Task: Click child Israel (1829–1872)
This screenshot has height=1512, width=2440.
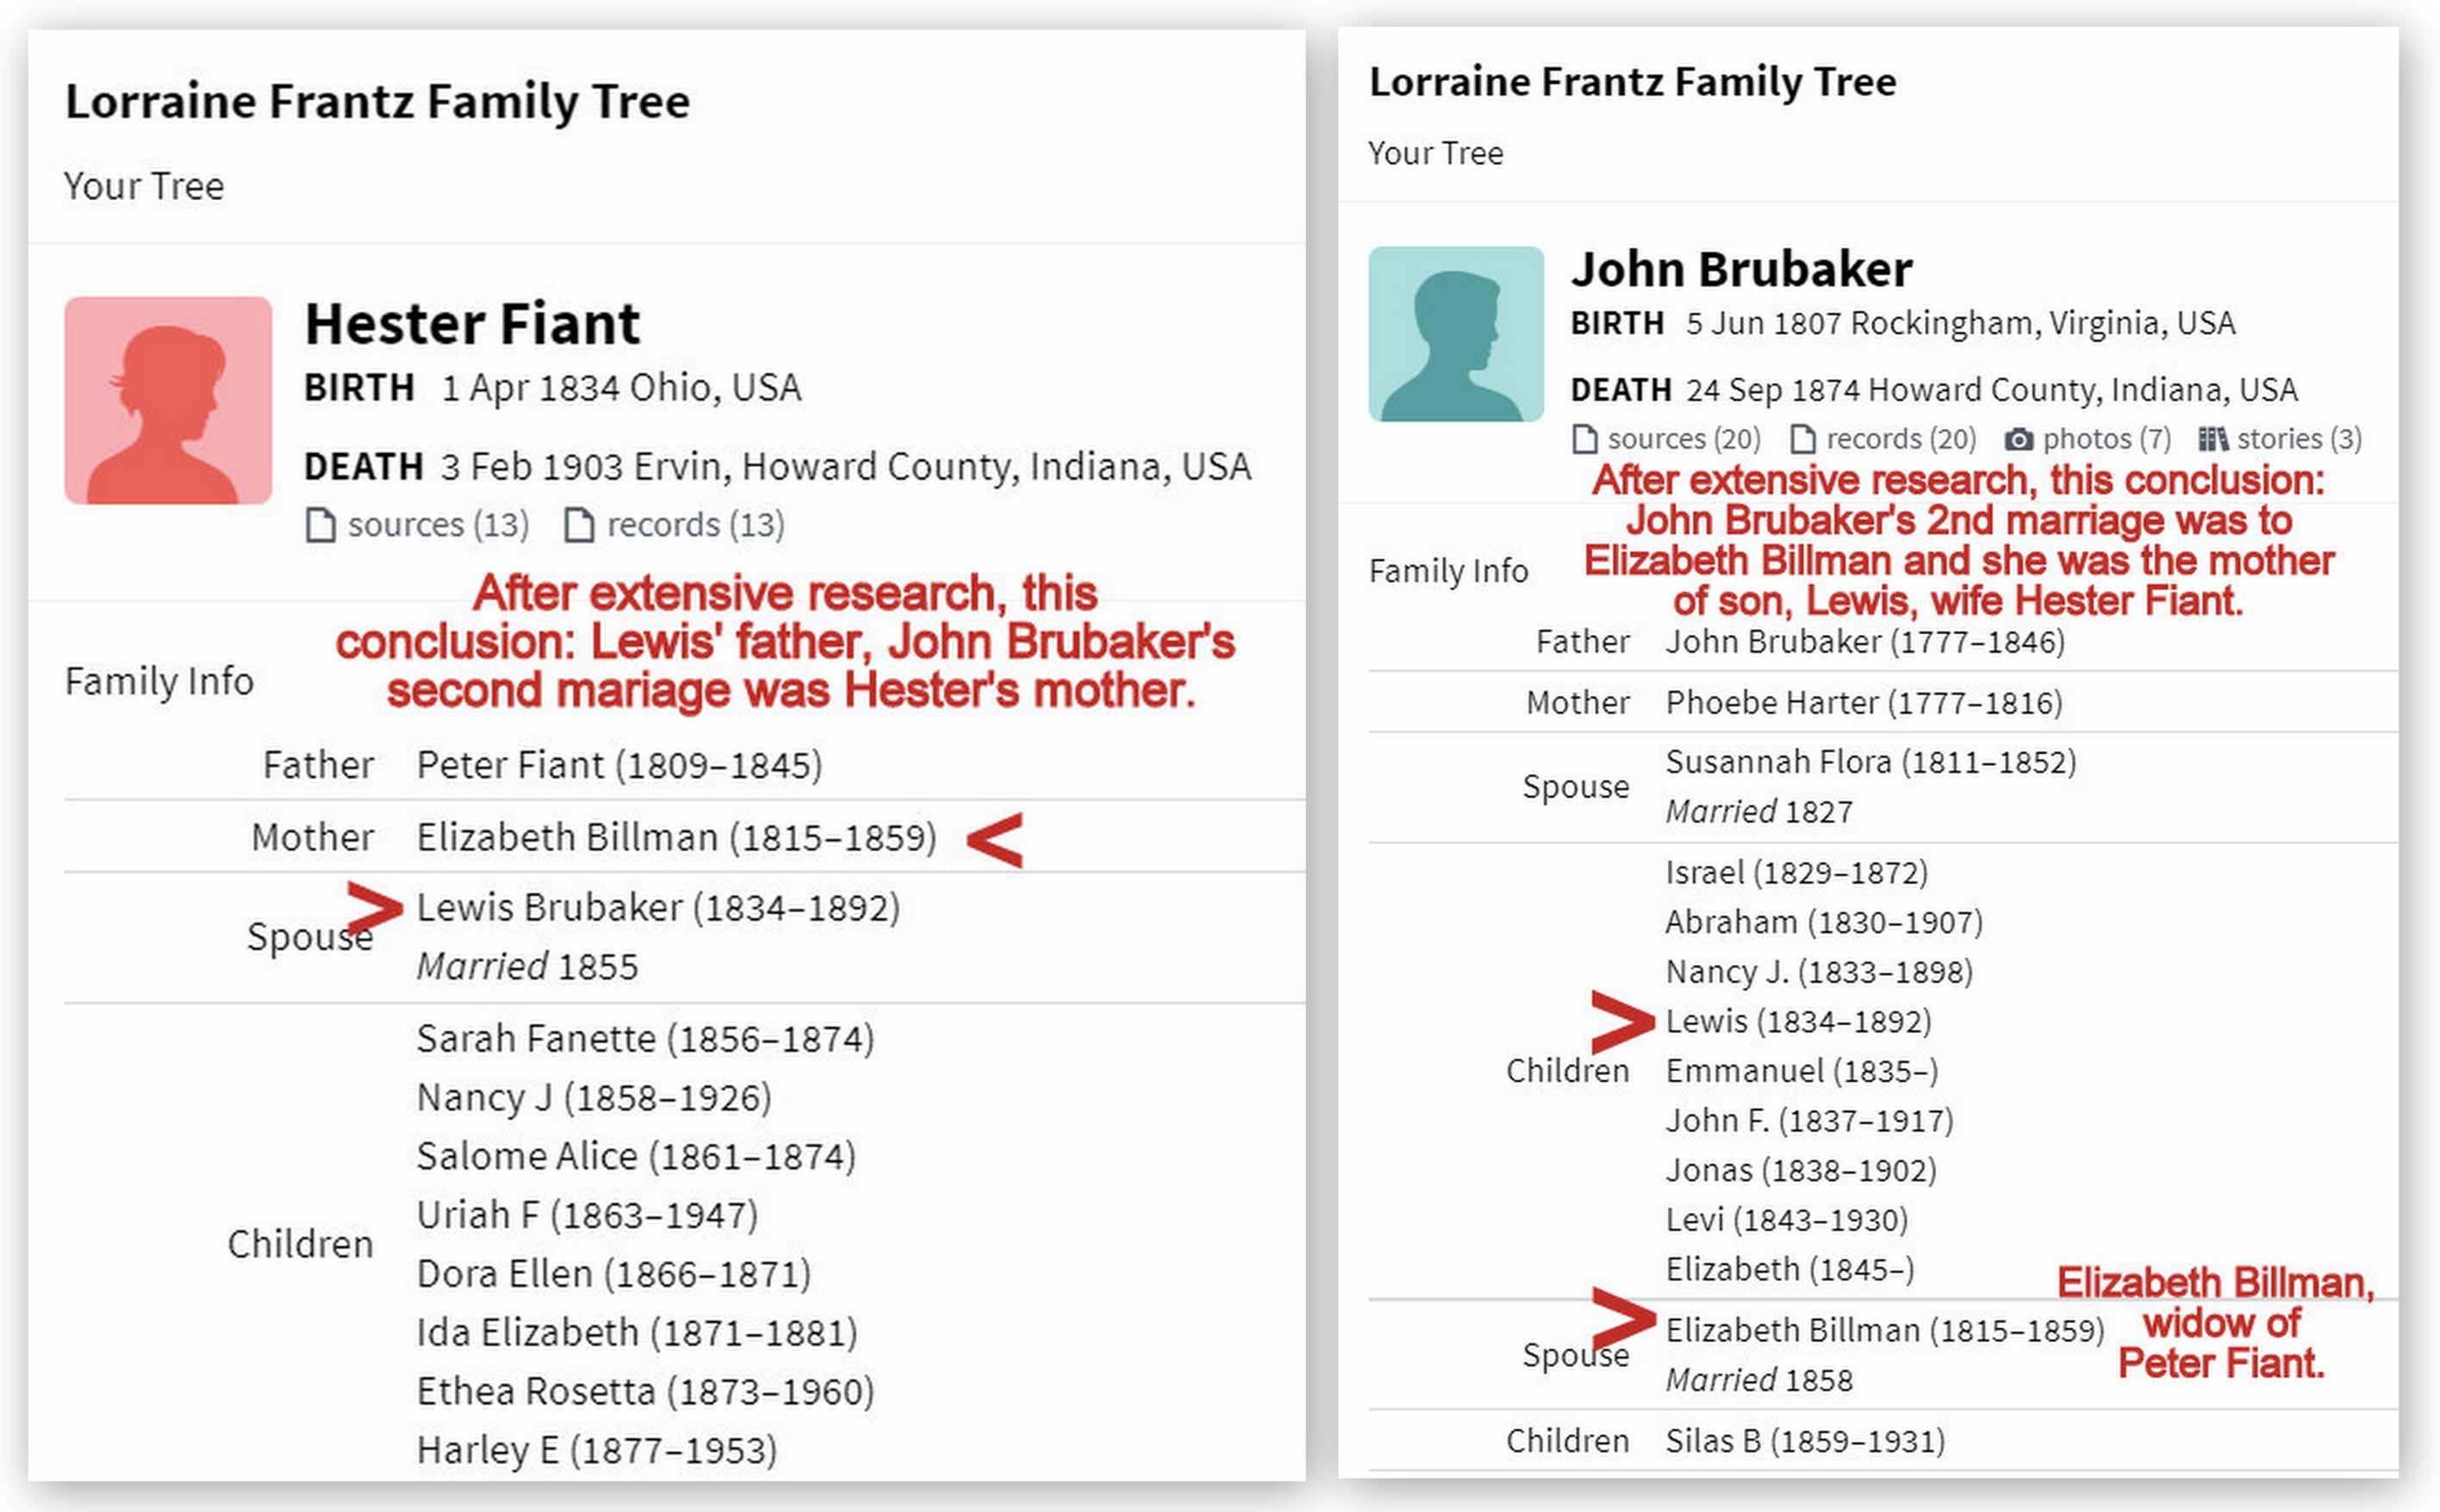Action: click(x=1796, y=872)
